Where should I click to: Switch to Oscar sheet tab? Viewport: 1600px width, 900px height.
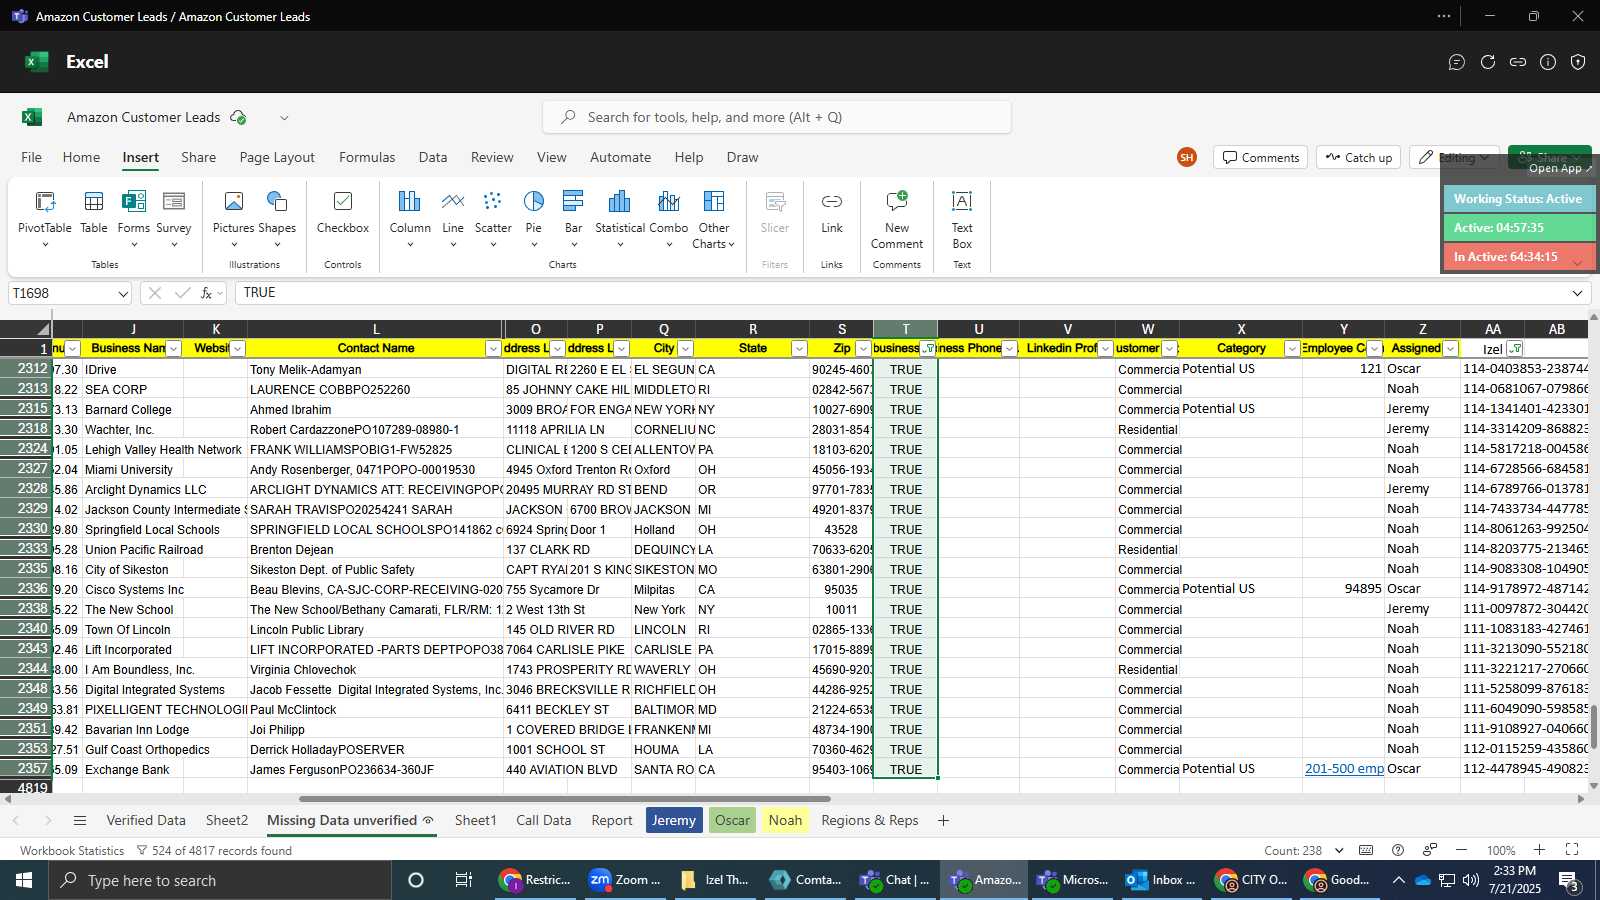[x=732, y=820]
